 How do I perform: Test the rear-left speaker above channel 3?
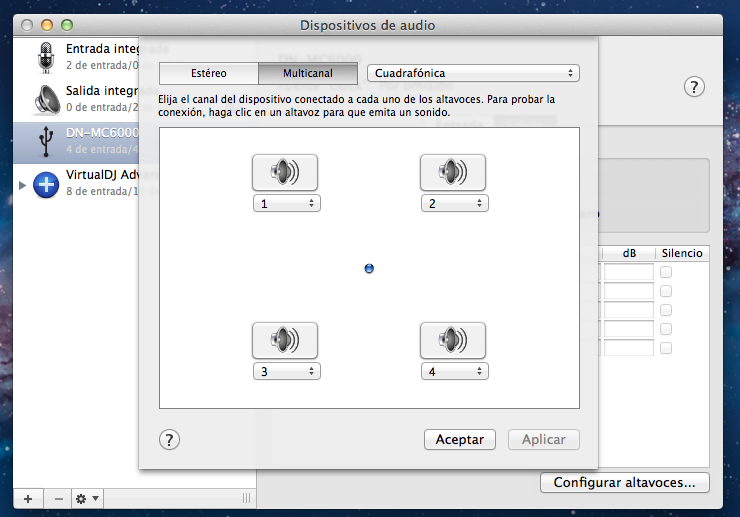(x=285, y=340)
